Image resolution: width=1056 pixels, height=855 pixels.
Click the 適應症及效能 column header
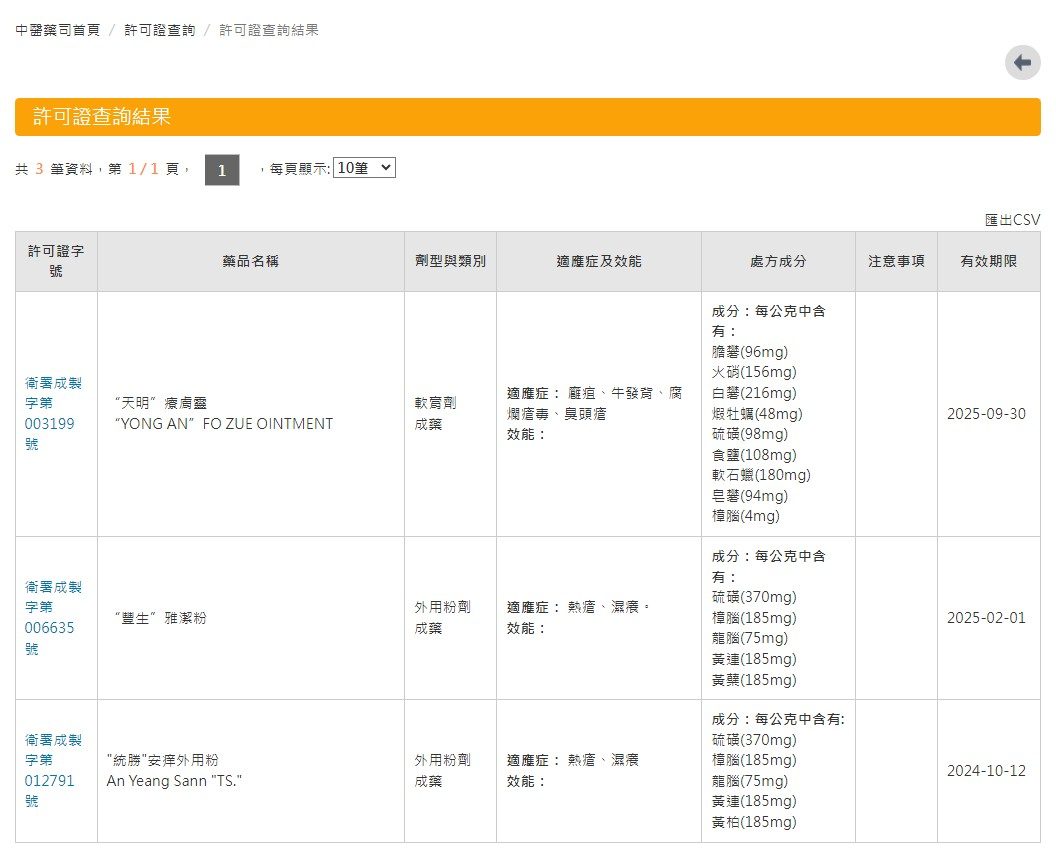tap(599, 261)
